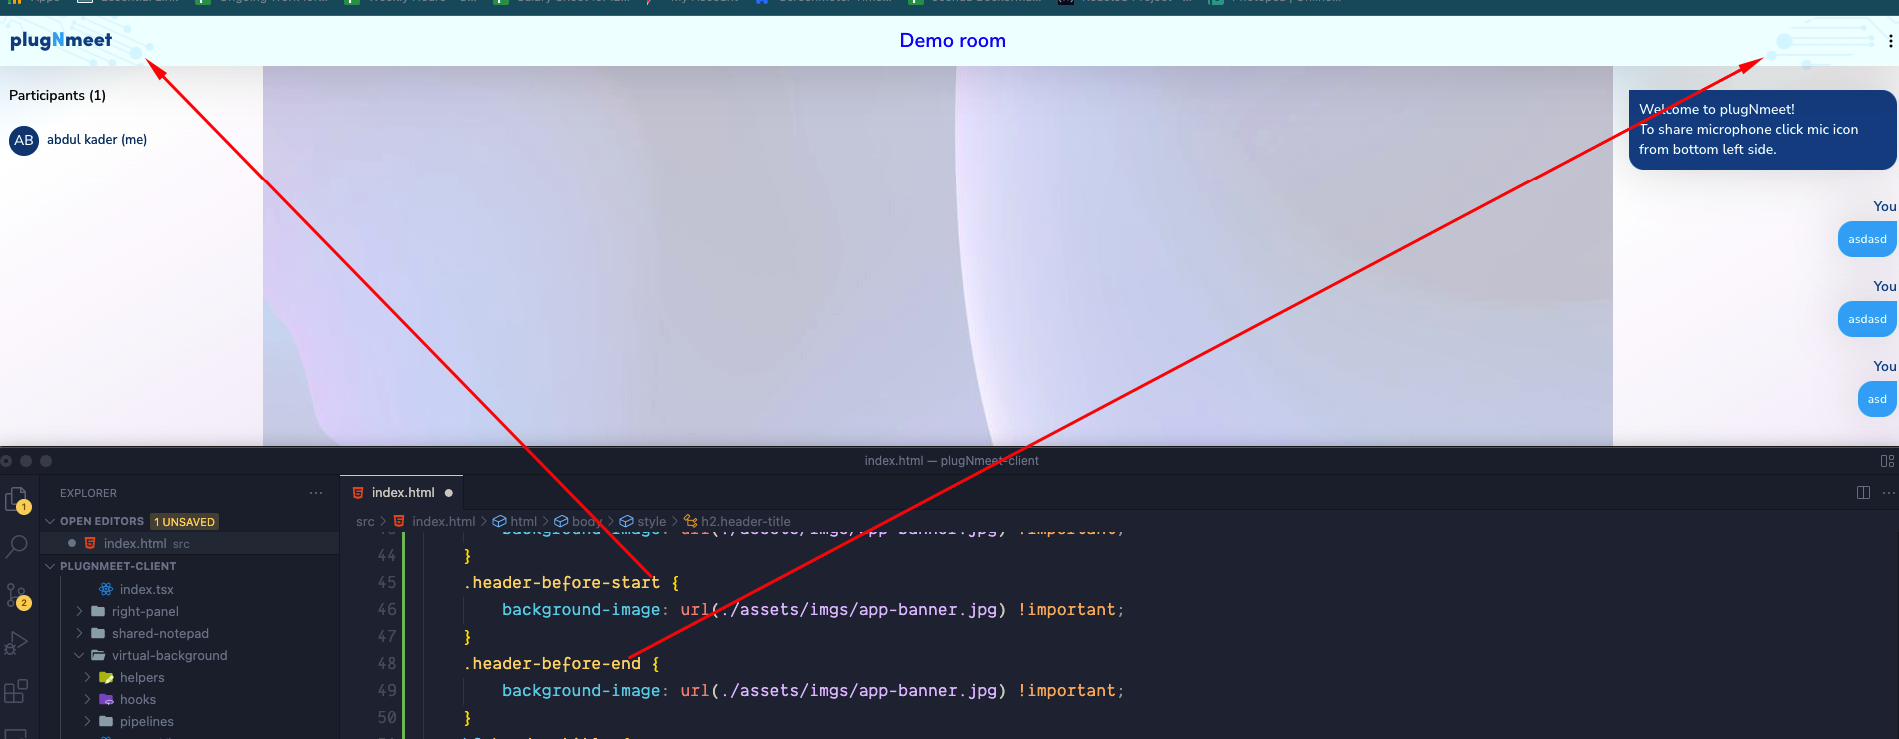Click h2.header-title in the breadcrumb

tap(745, 521)
